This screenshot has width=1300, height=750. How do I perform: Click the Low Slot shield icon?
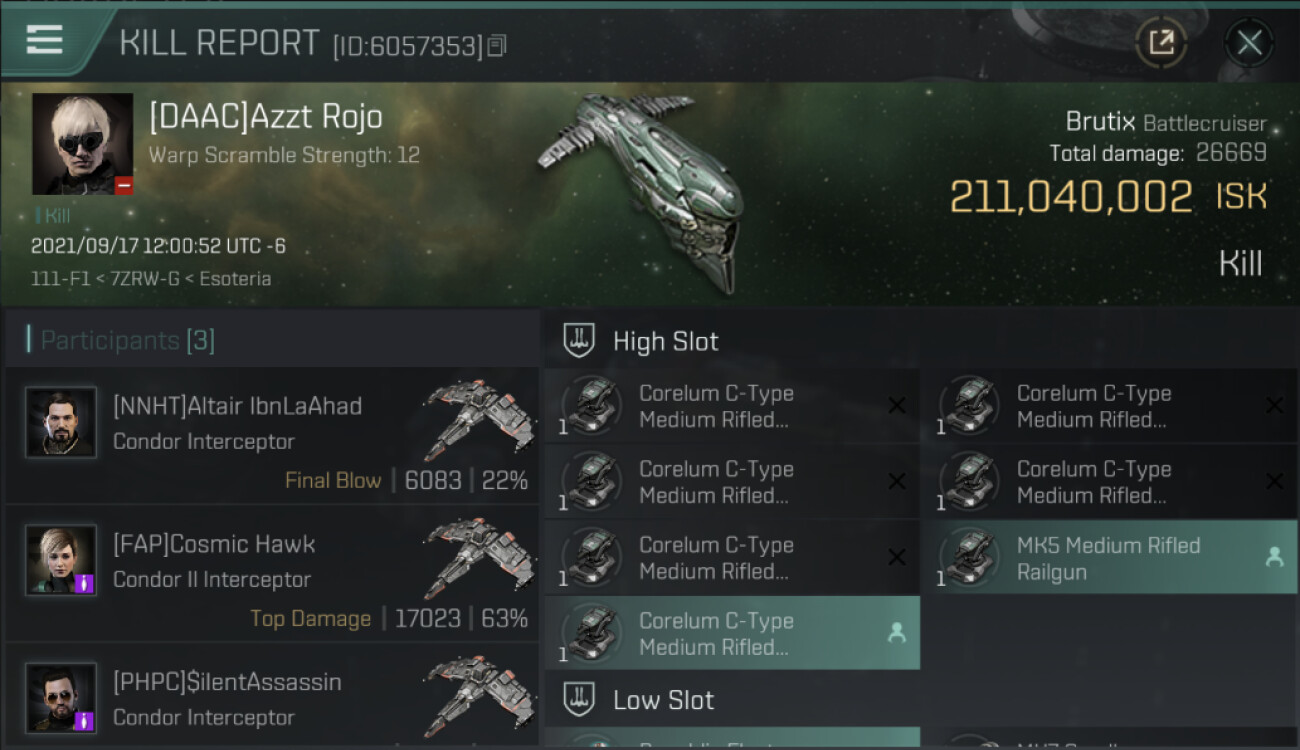tap(579, 700)
